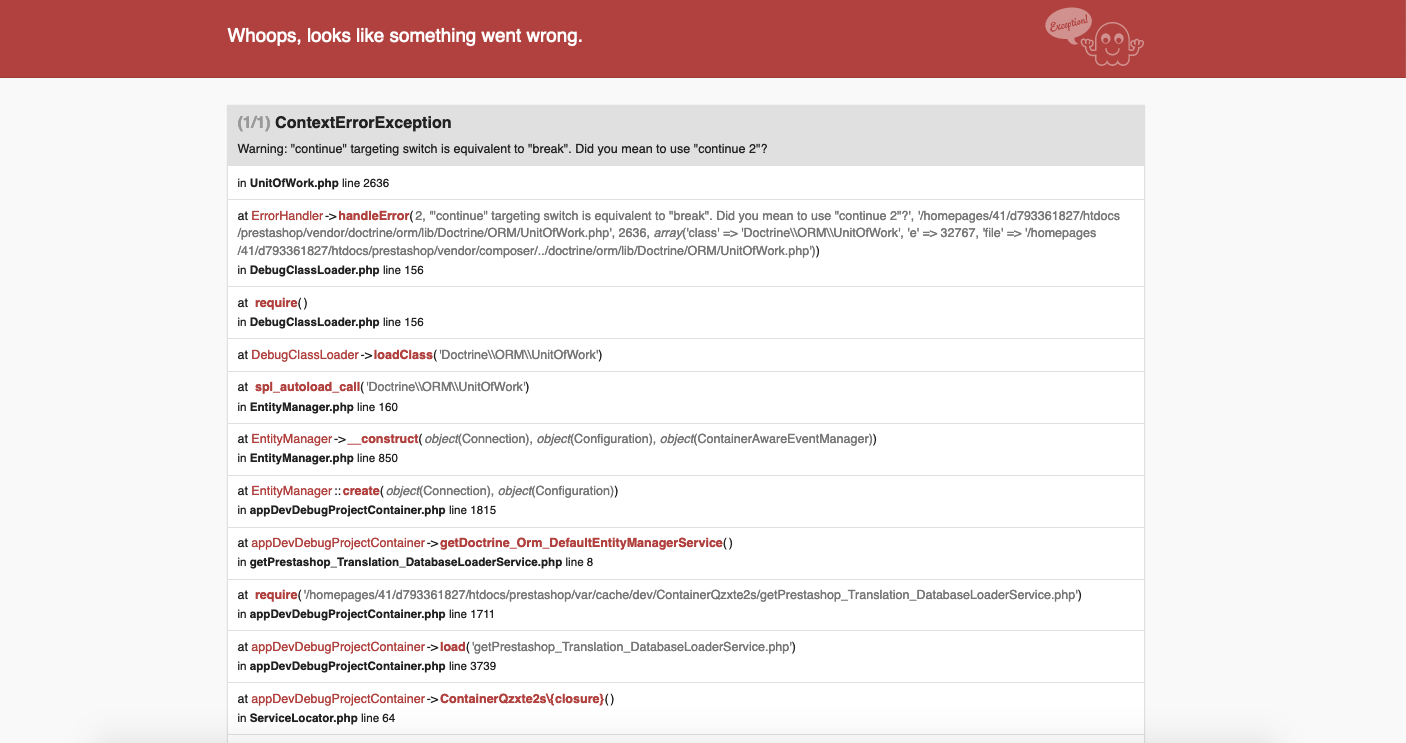Viewport: 1406px width, 743px height.
Task: Open ServiceLocator.php line 64 reference
Action: click(322, 718)
